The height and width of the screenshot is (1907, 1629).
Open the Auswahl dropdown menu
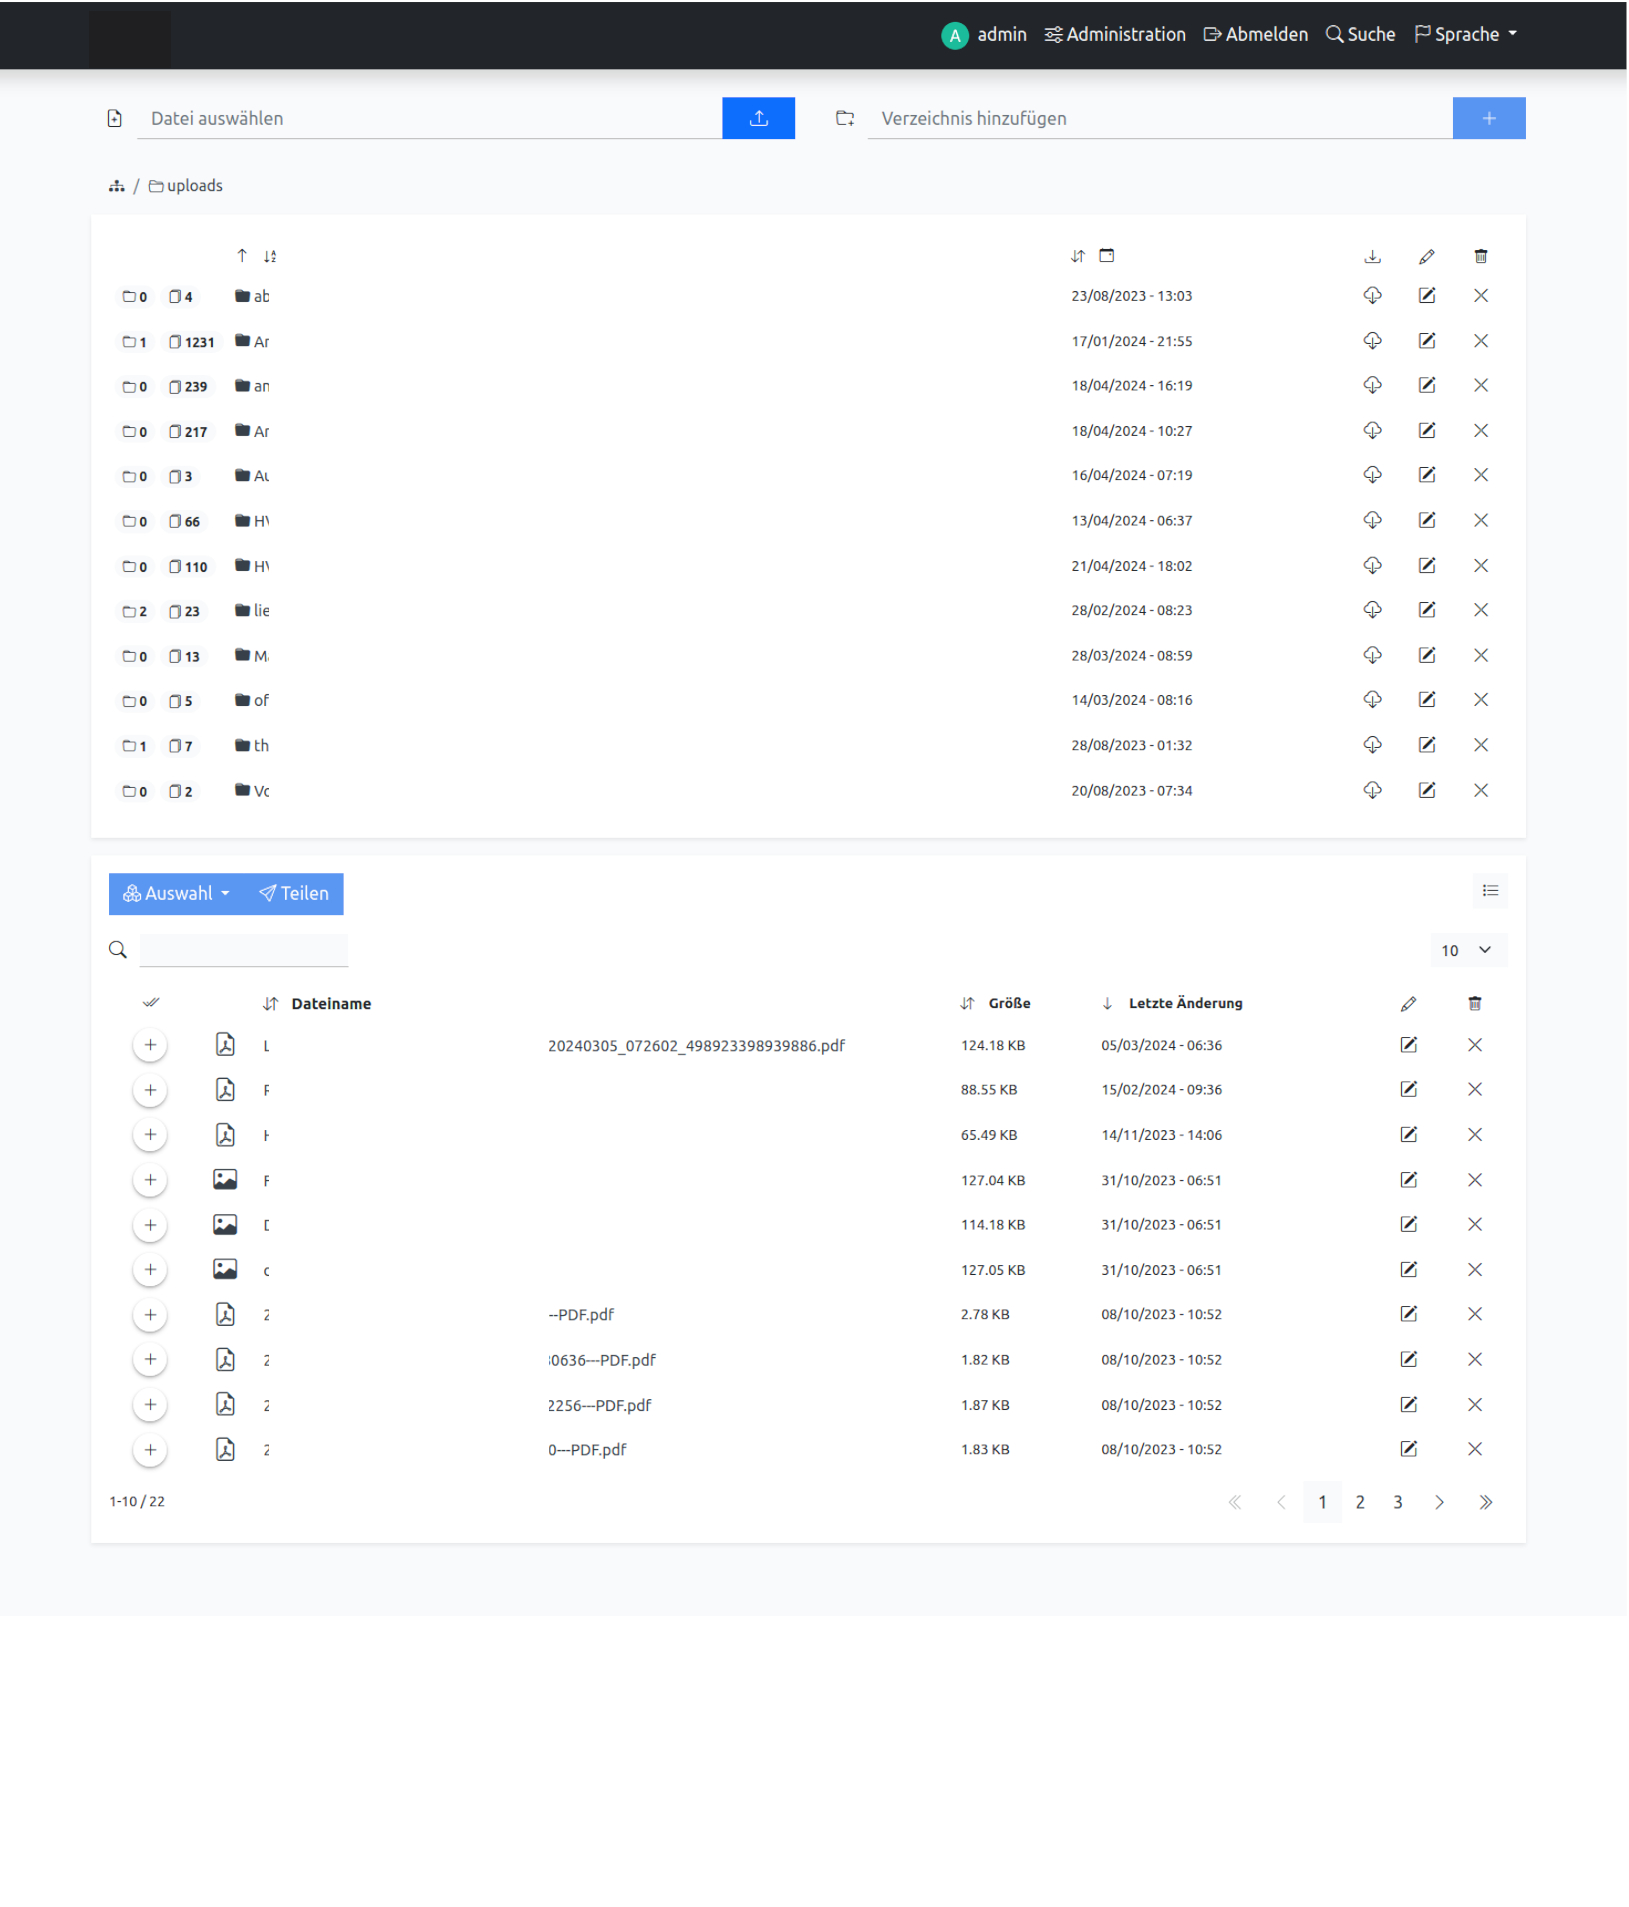click(176, 894)
